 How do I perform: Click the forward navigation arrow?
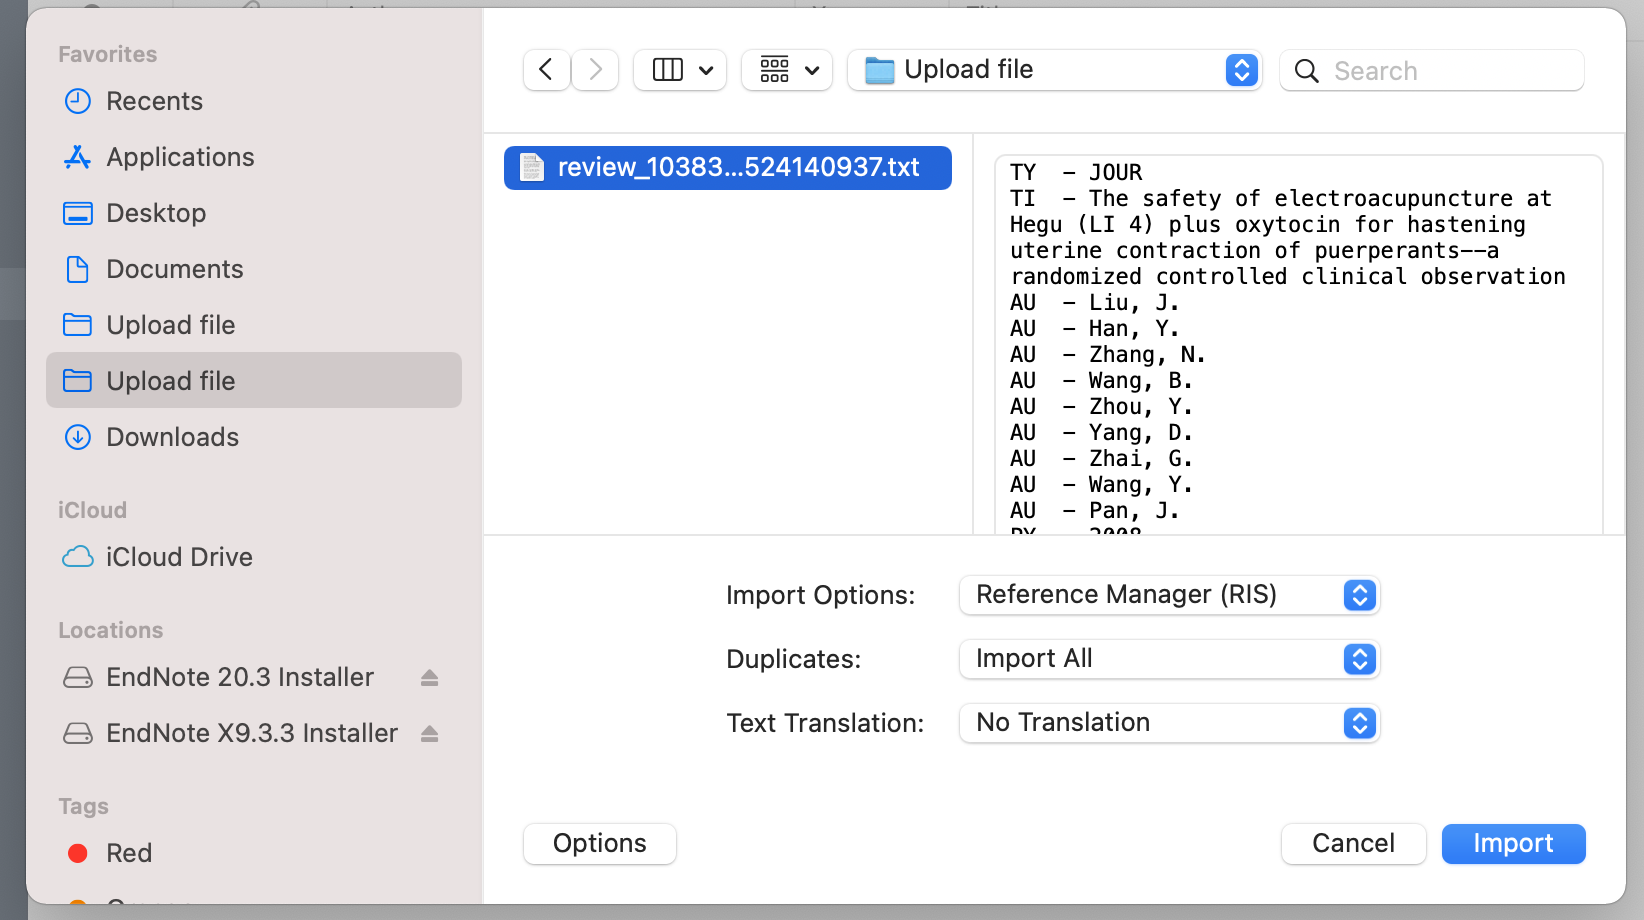pos(595,70)
